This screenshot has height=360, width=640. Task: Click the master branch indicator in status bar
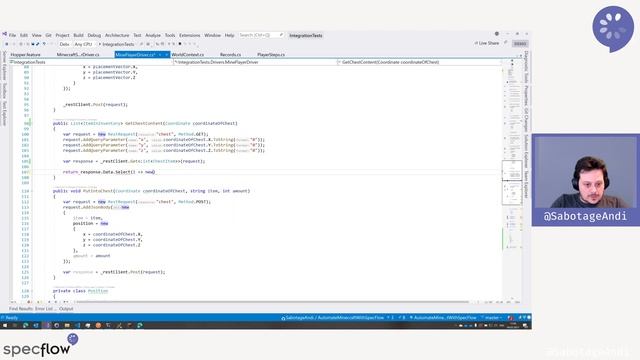pos(491,318)
